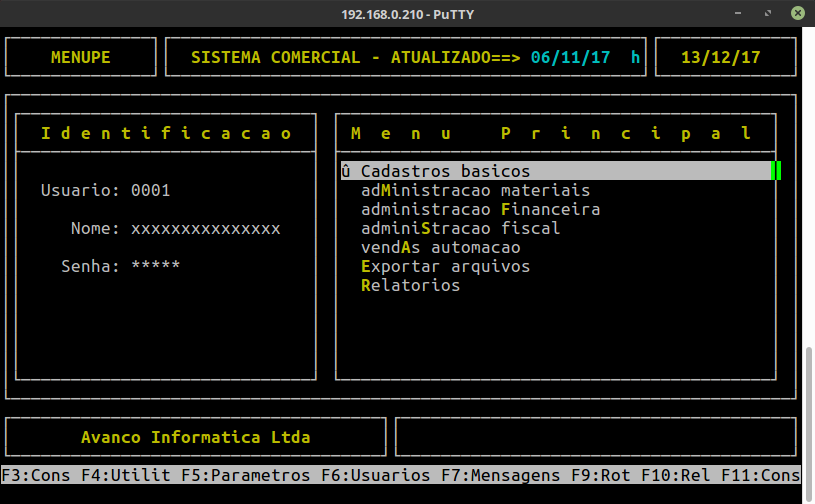Click the green cursor block beside Cadastros basicos
The image size is (815, 504).
point(776,171)
